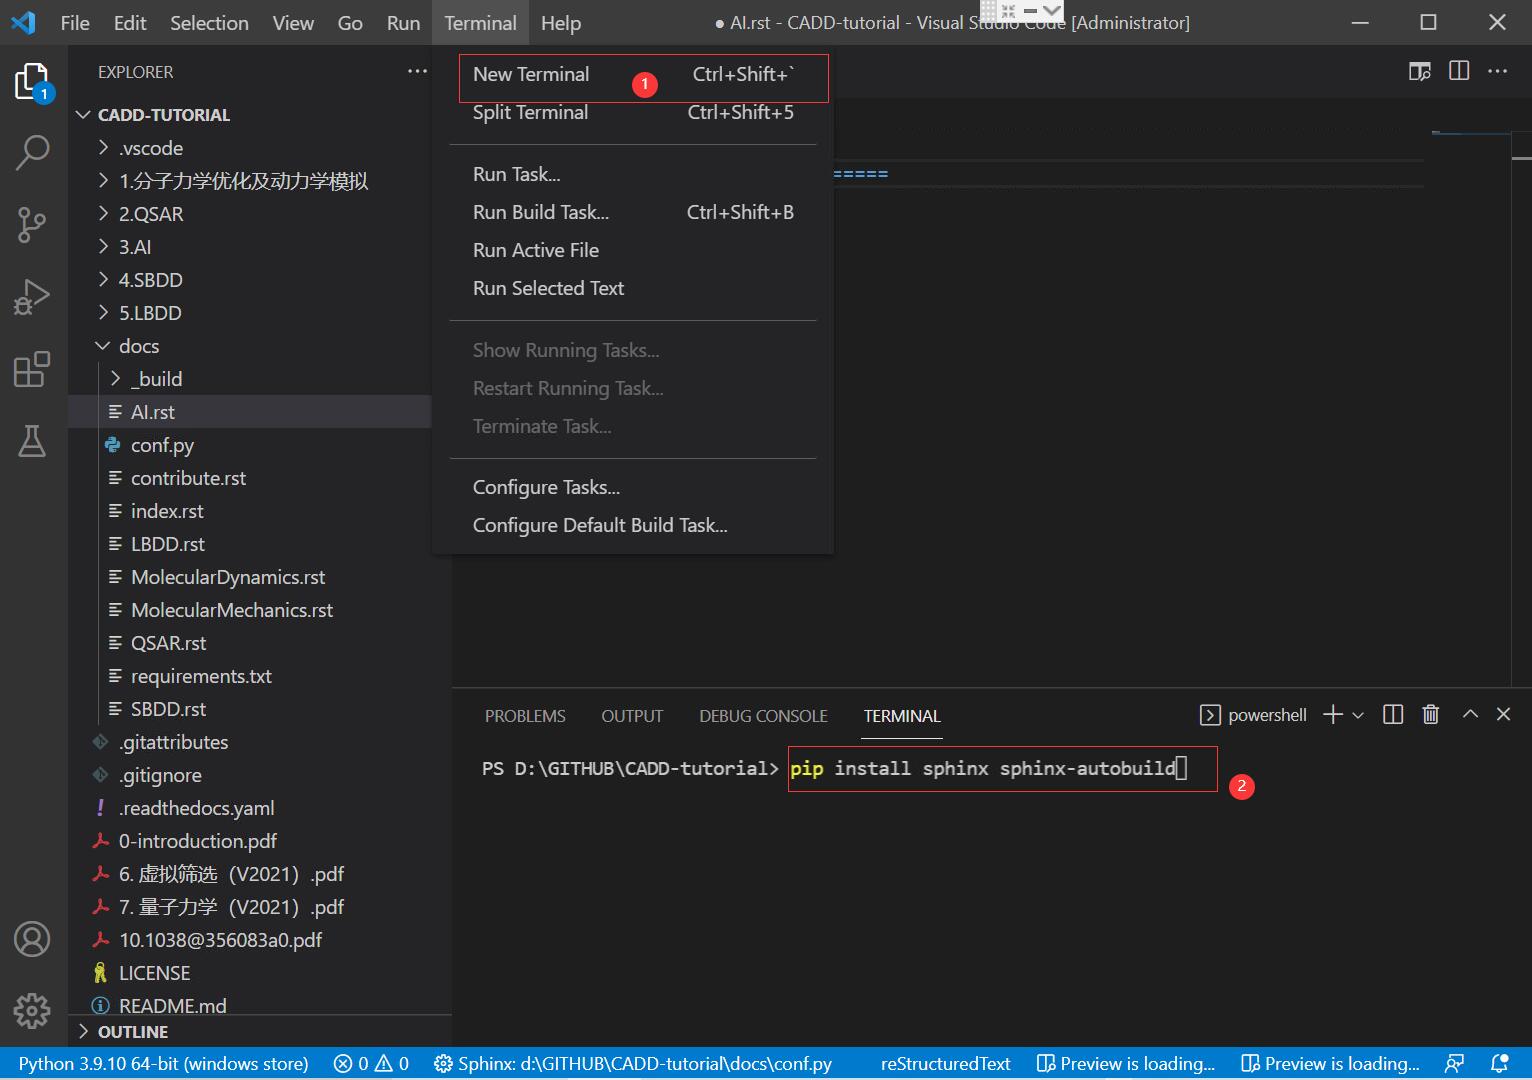
Task: Open the Go menu
Action: click(350, 23)
